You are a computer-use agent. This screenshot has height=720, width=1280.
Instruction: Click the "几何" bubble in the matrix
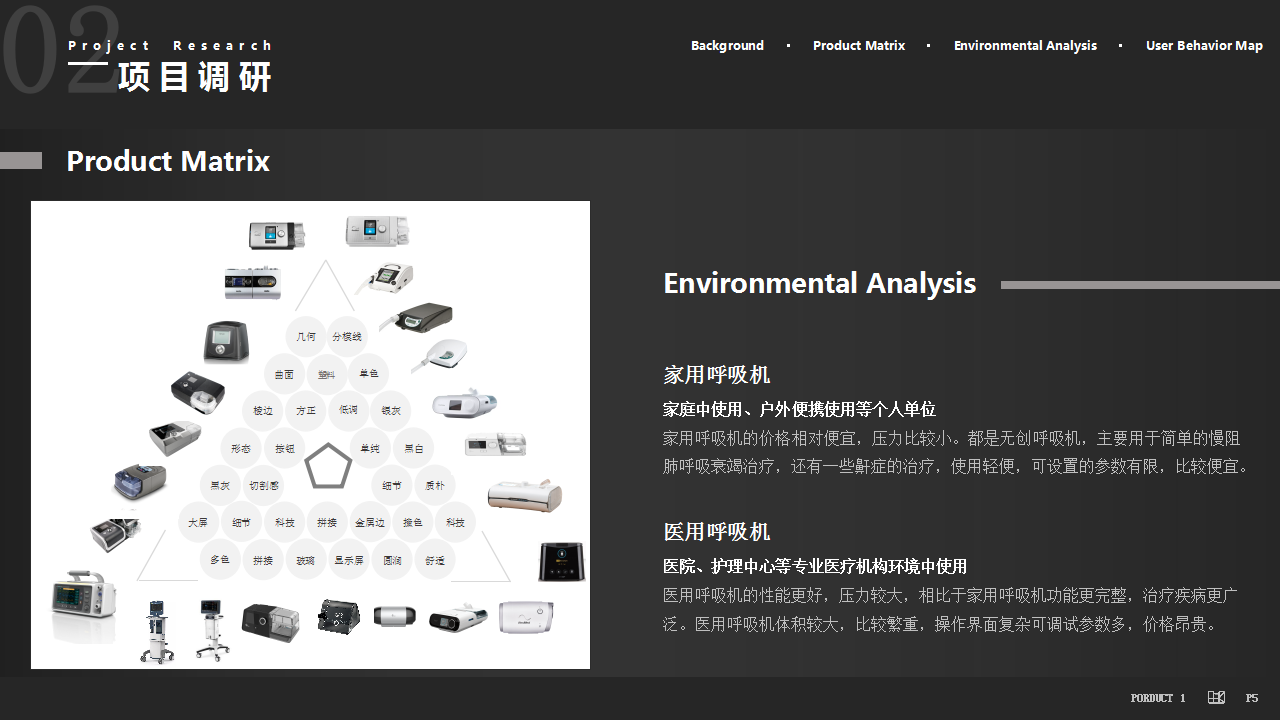click(x=306, y=335)
